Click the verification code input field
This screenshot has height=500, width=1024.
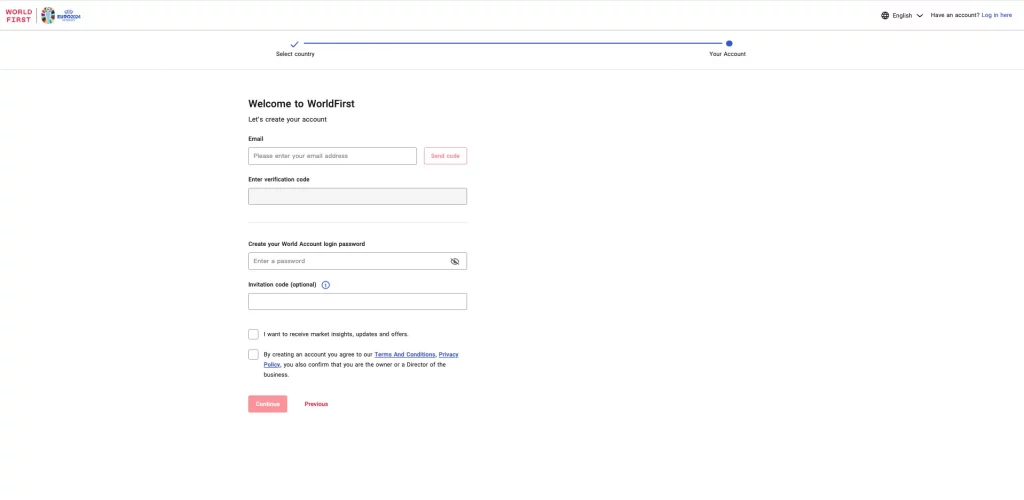tap(357, 196)
